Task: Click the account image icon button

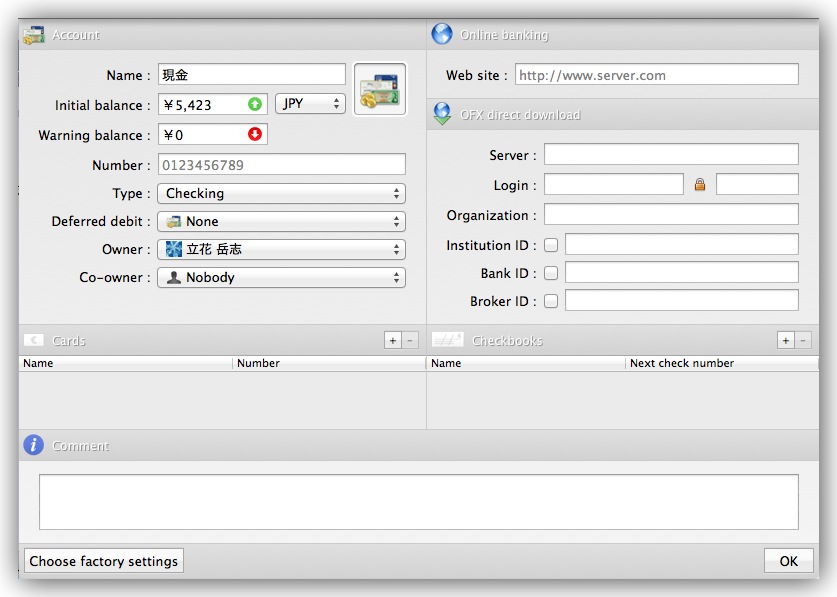Action: (x=380, y=90)
